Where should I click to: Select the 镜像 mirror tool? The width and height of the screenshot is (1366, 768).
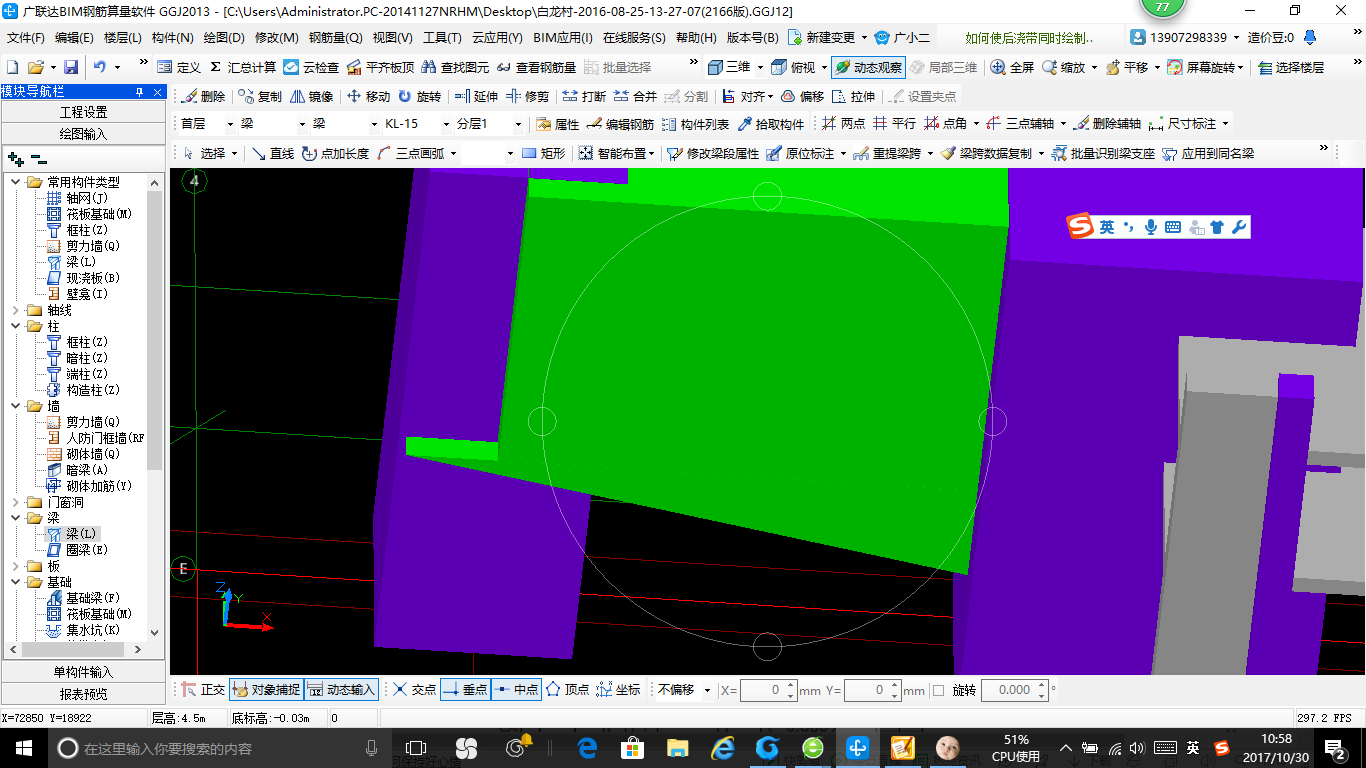click(312, 97)
